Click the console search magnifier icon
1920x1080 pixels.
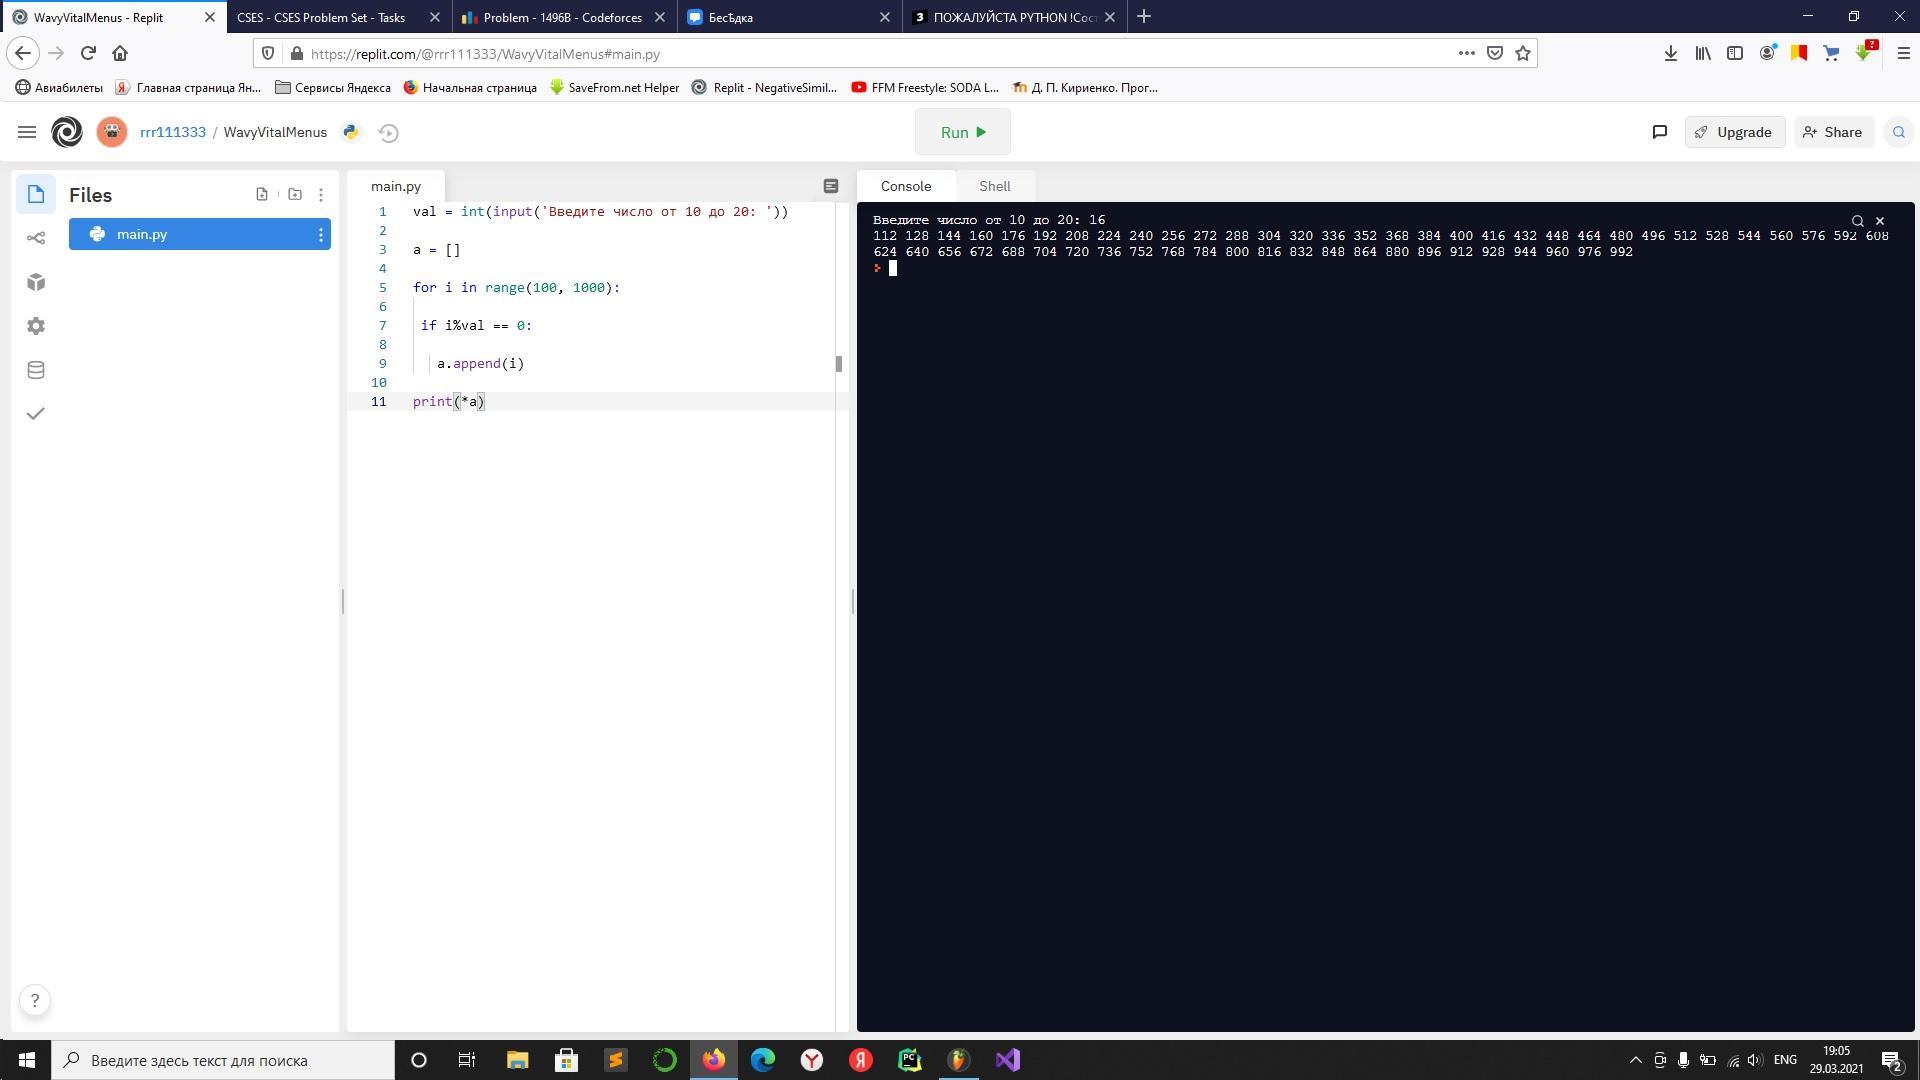(1857, 221)
